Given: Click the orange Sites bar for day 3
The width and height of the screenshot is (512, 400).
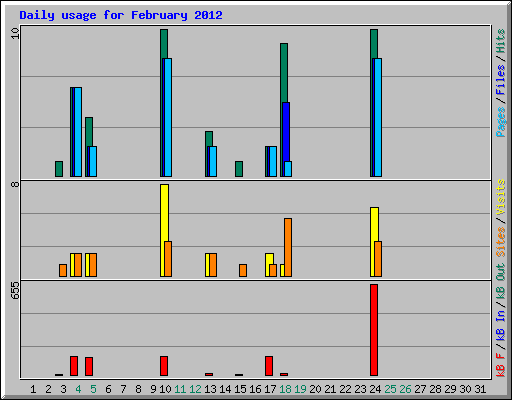Looking at the screenshot, I should [63, 270].
